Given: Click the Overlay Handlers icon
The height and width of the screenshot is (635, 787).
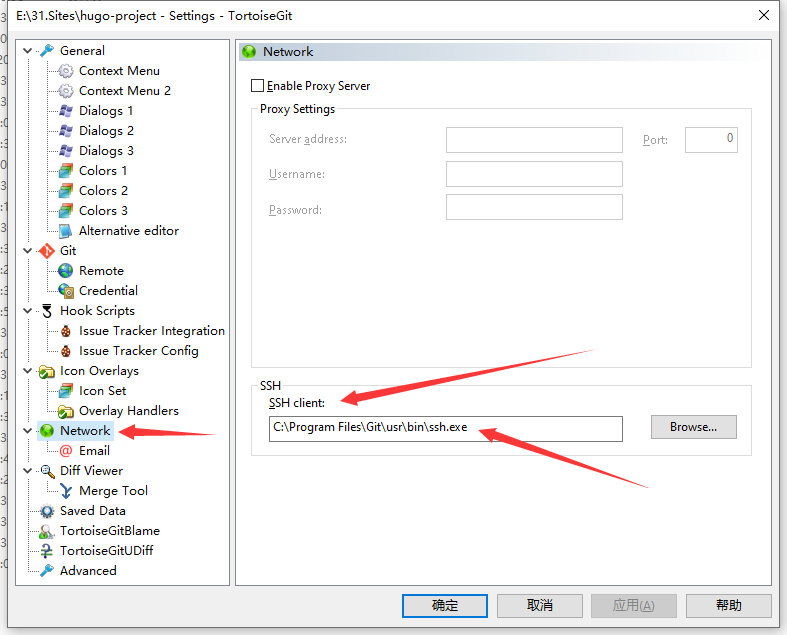Looking at the screenshot, I should 66,411.
